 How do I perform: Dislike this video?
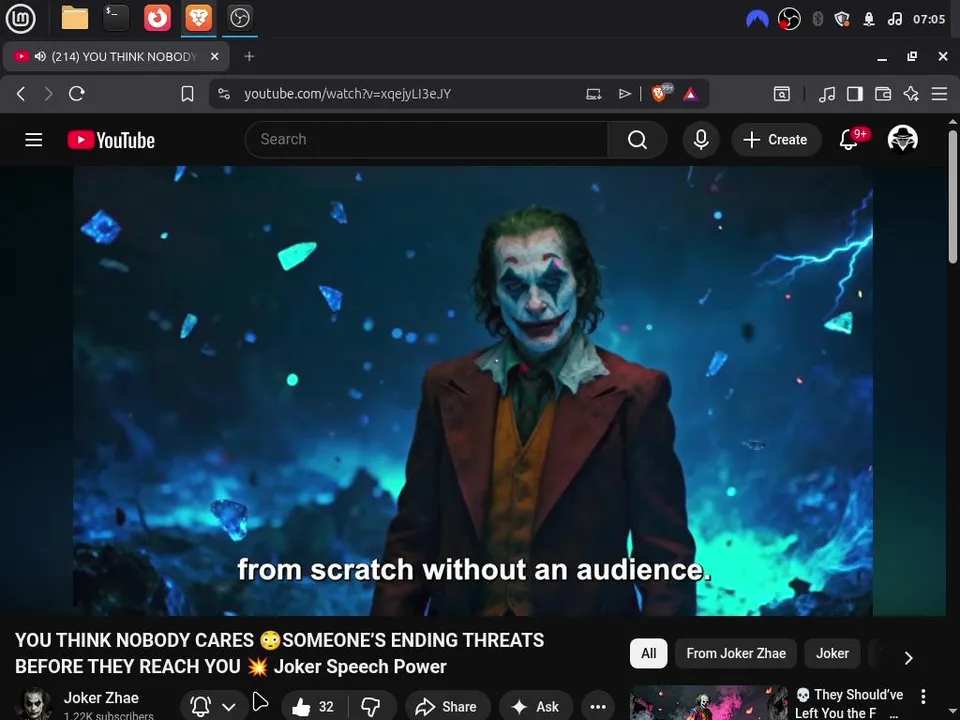(371, 707)
